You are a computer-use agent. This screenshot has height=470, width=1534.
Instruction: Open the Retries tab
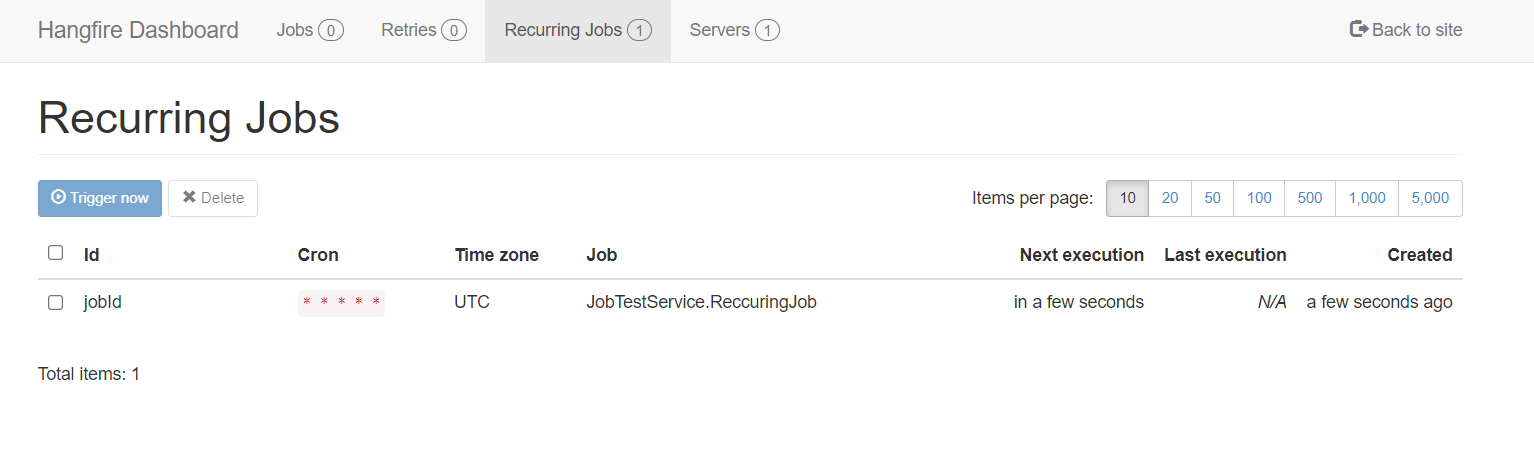(x=424, y=30)
